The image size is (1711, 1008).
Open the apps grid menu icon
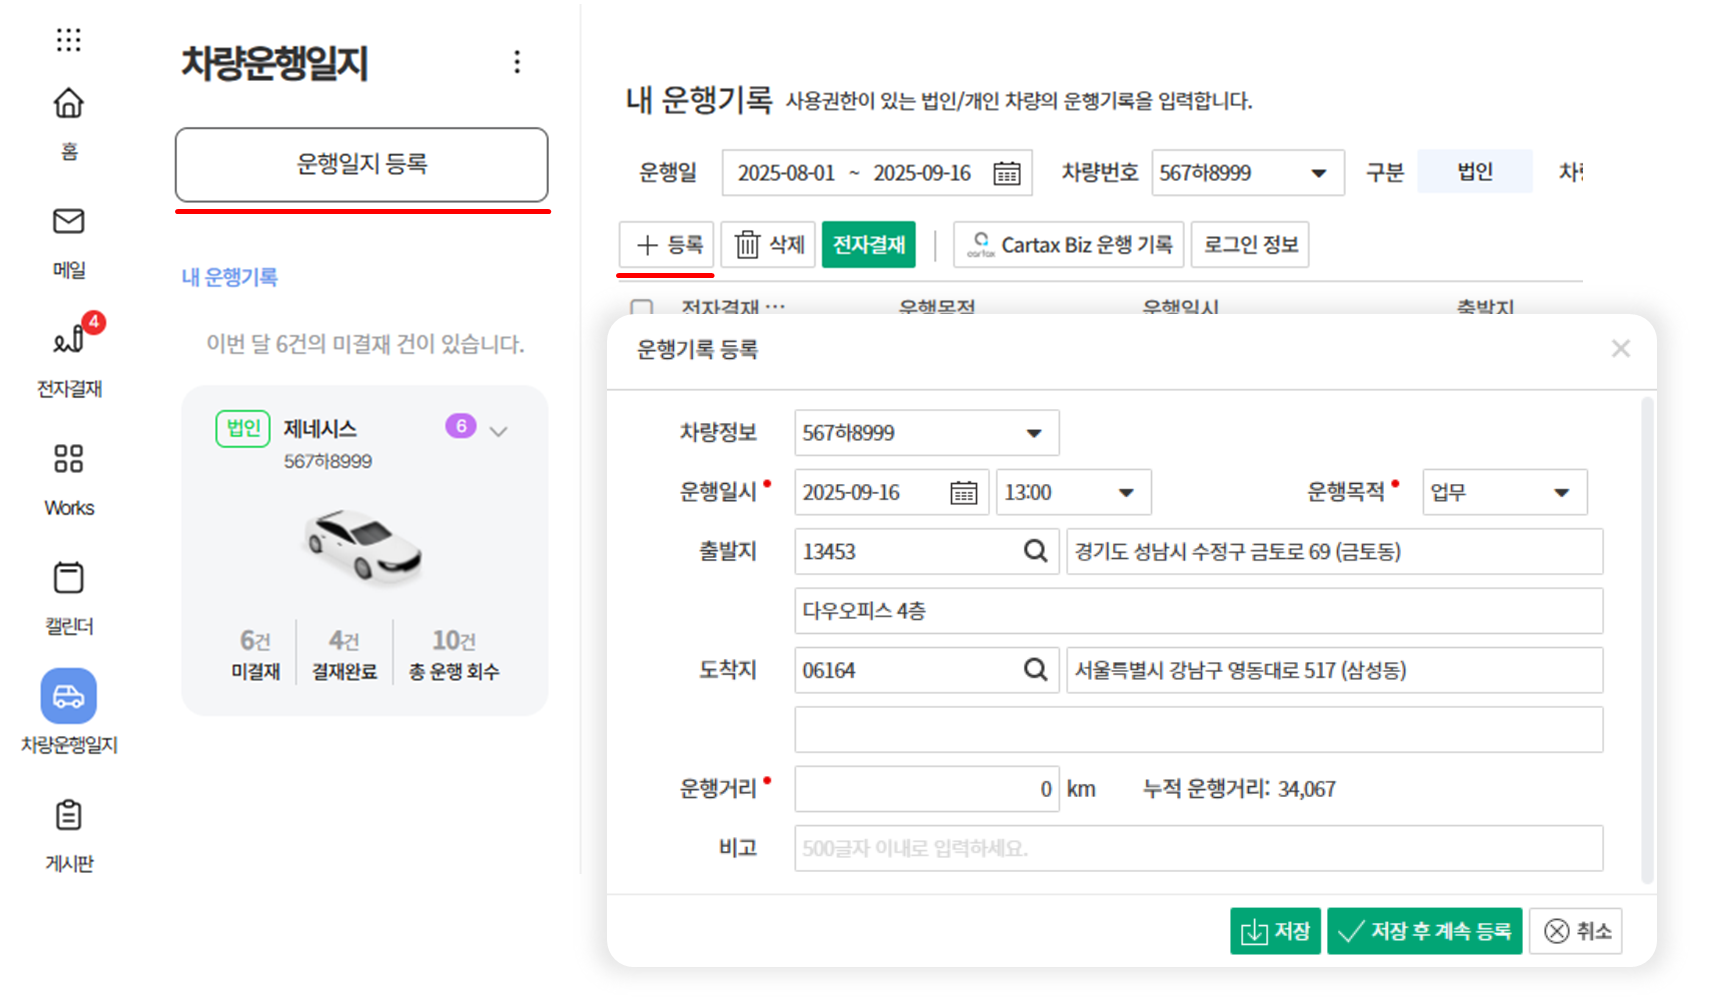[68, 40]
